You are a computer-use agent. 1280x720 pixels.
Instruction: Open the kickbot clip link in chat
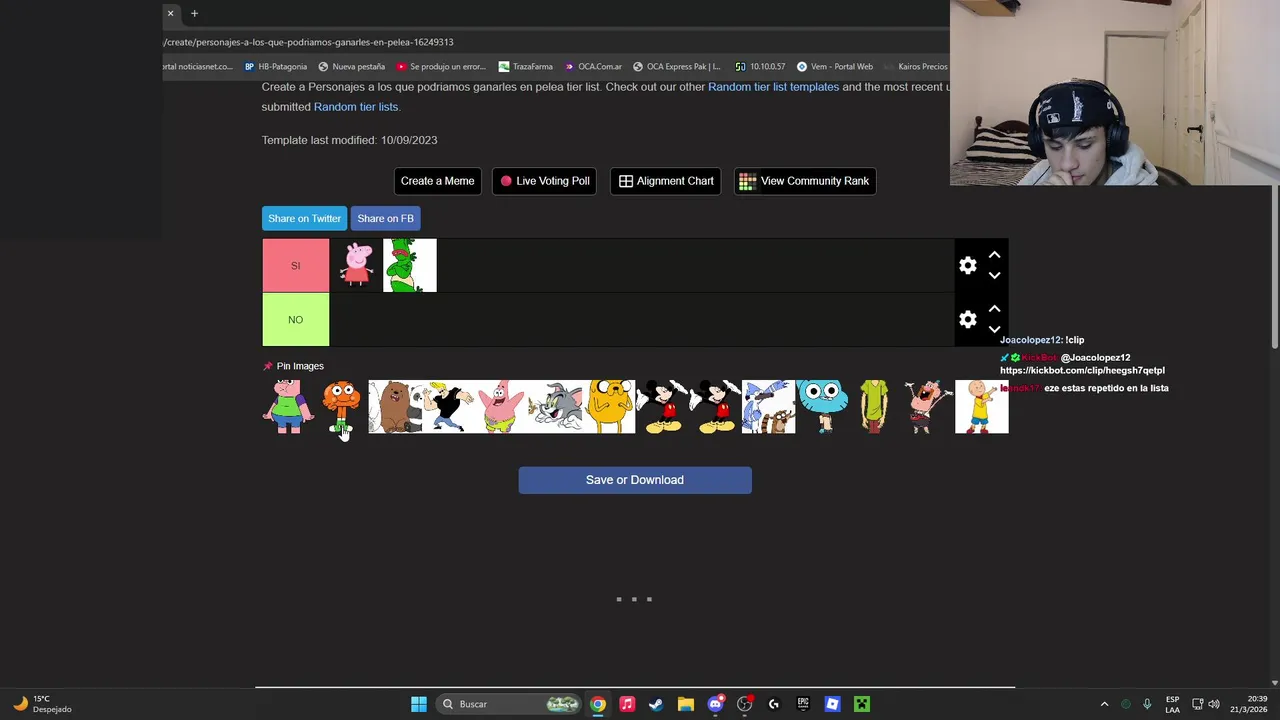point(1082,370)
